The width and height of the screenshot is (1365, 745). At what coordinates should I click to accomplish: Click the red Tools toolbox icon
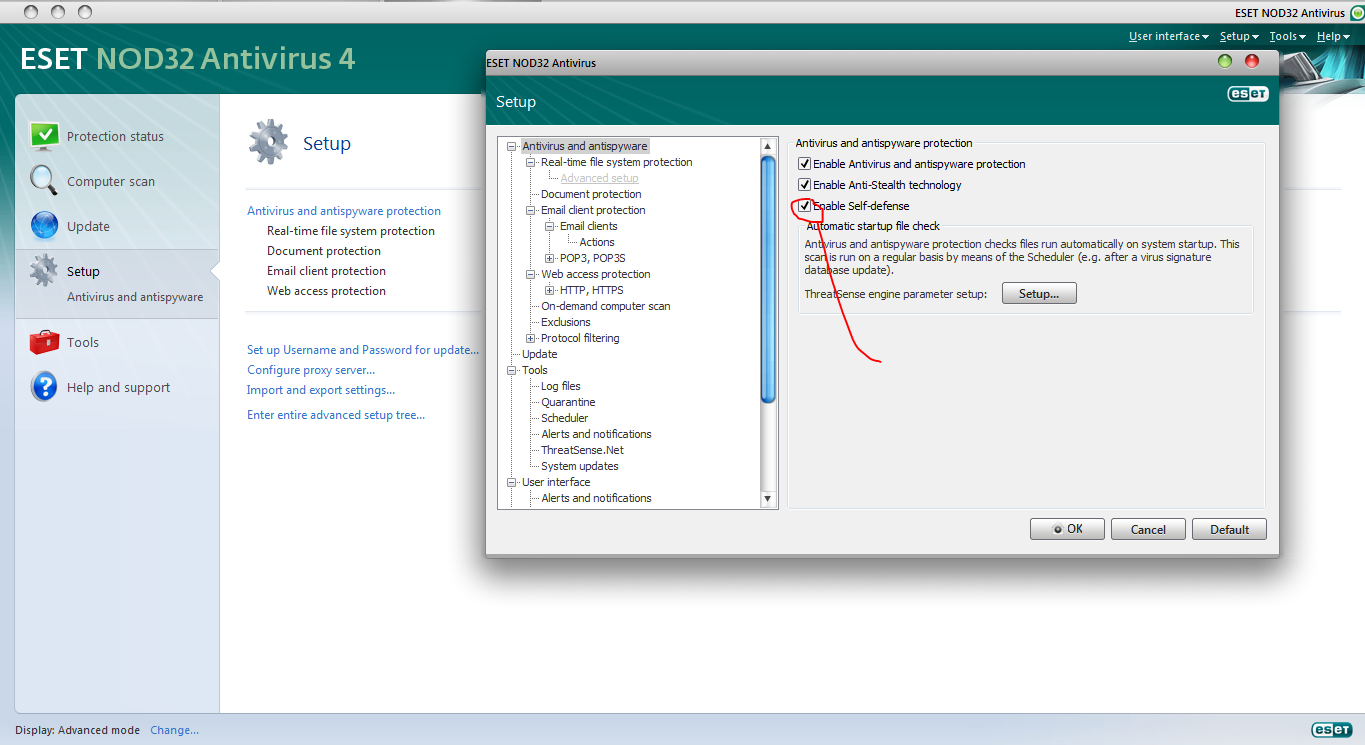click(x=44, y=342)
